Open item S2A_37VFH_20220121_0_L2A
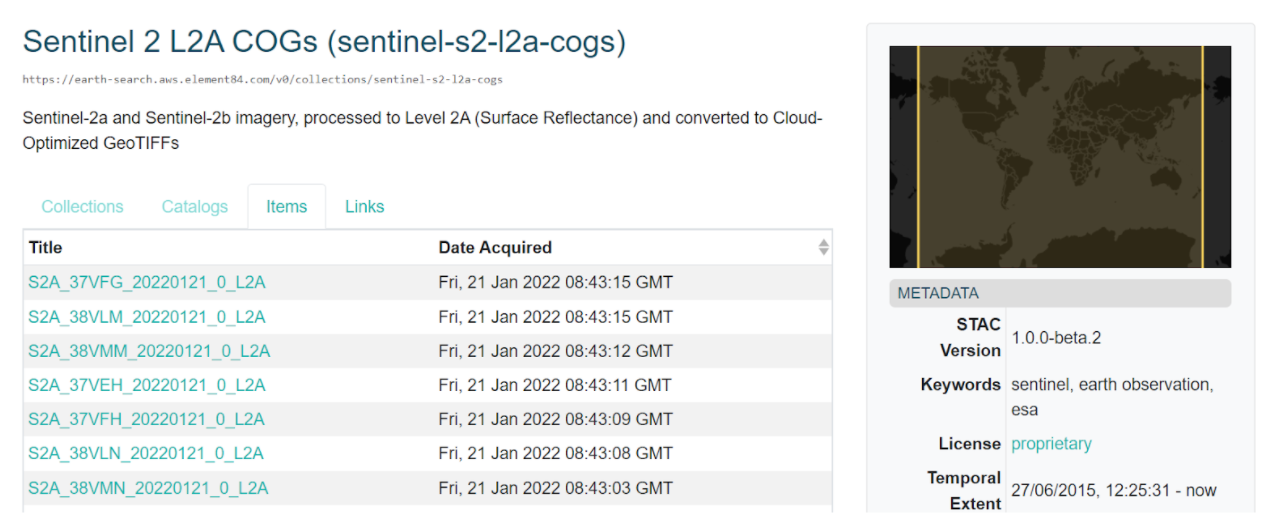 (146, 419)
